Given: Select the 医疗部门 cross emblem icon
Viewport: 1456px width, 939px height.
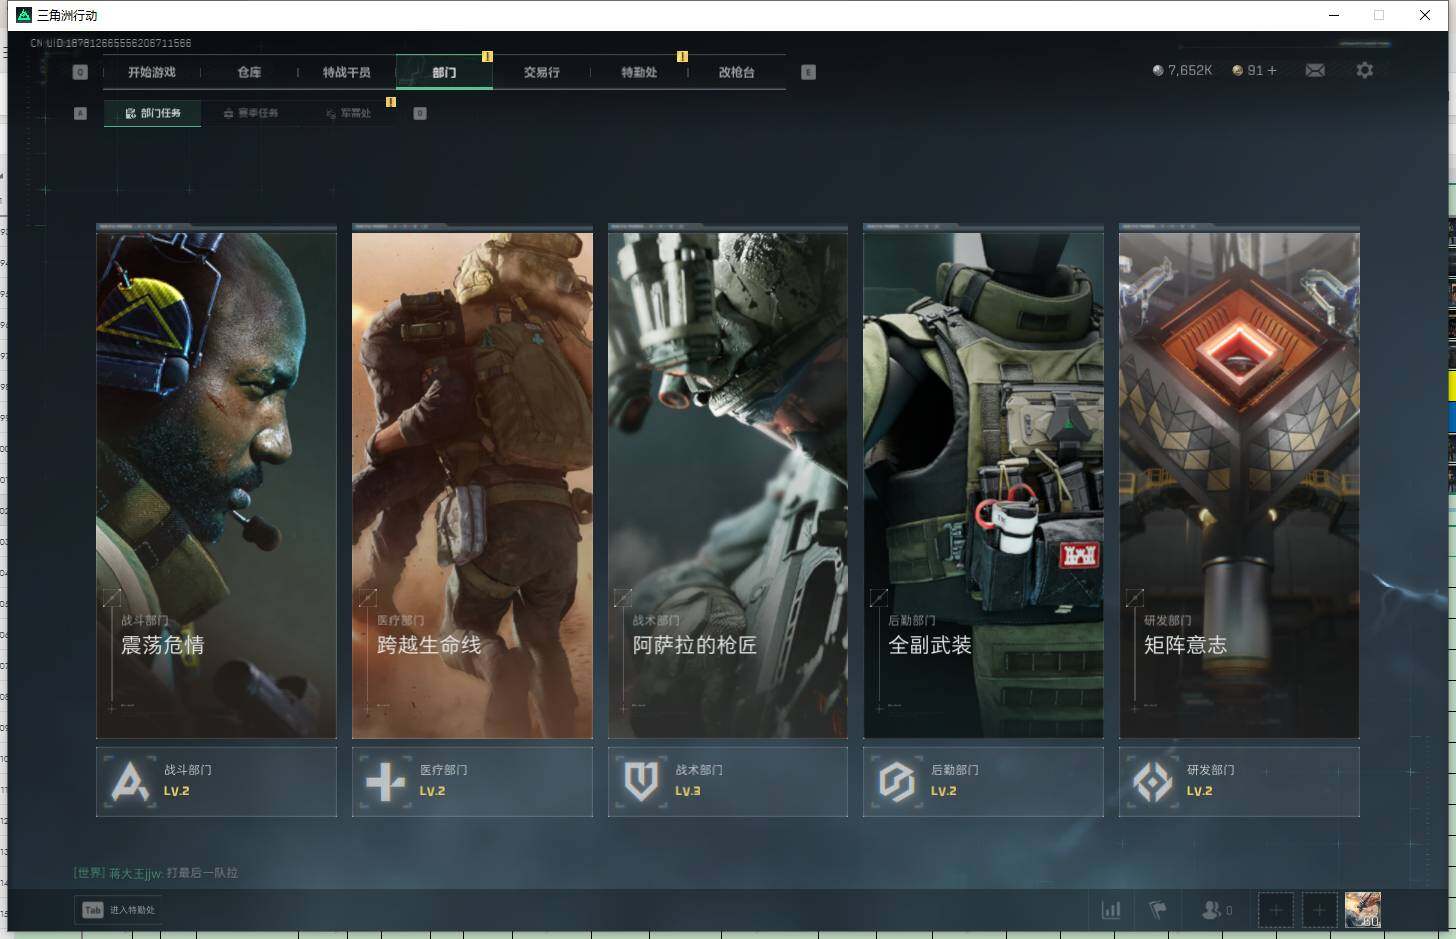Looking at the screenshot, I should (386, 782).
